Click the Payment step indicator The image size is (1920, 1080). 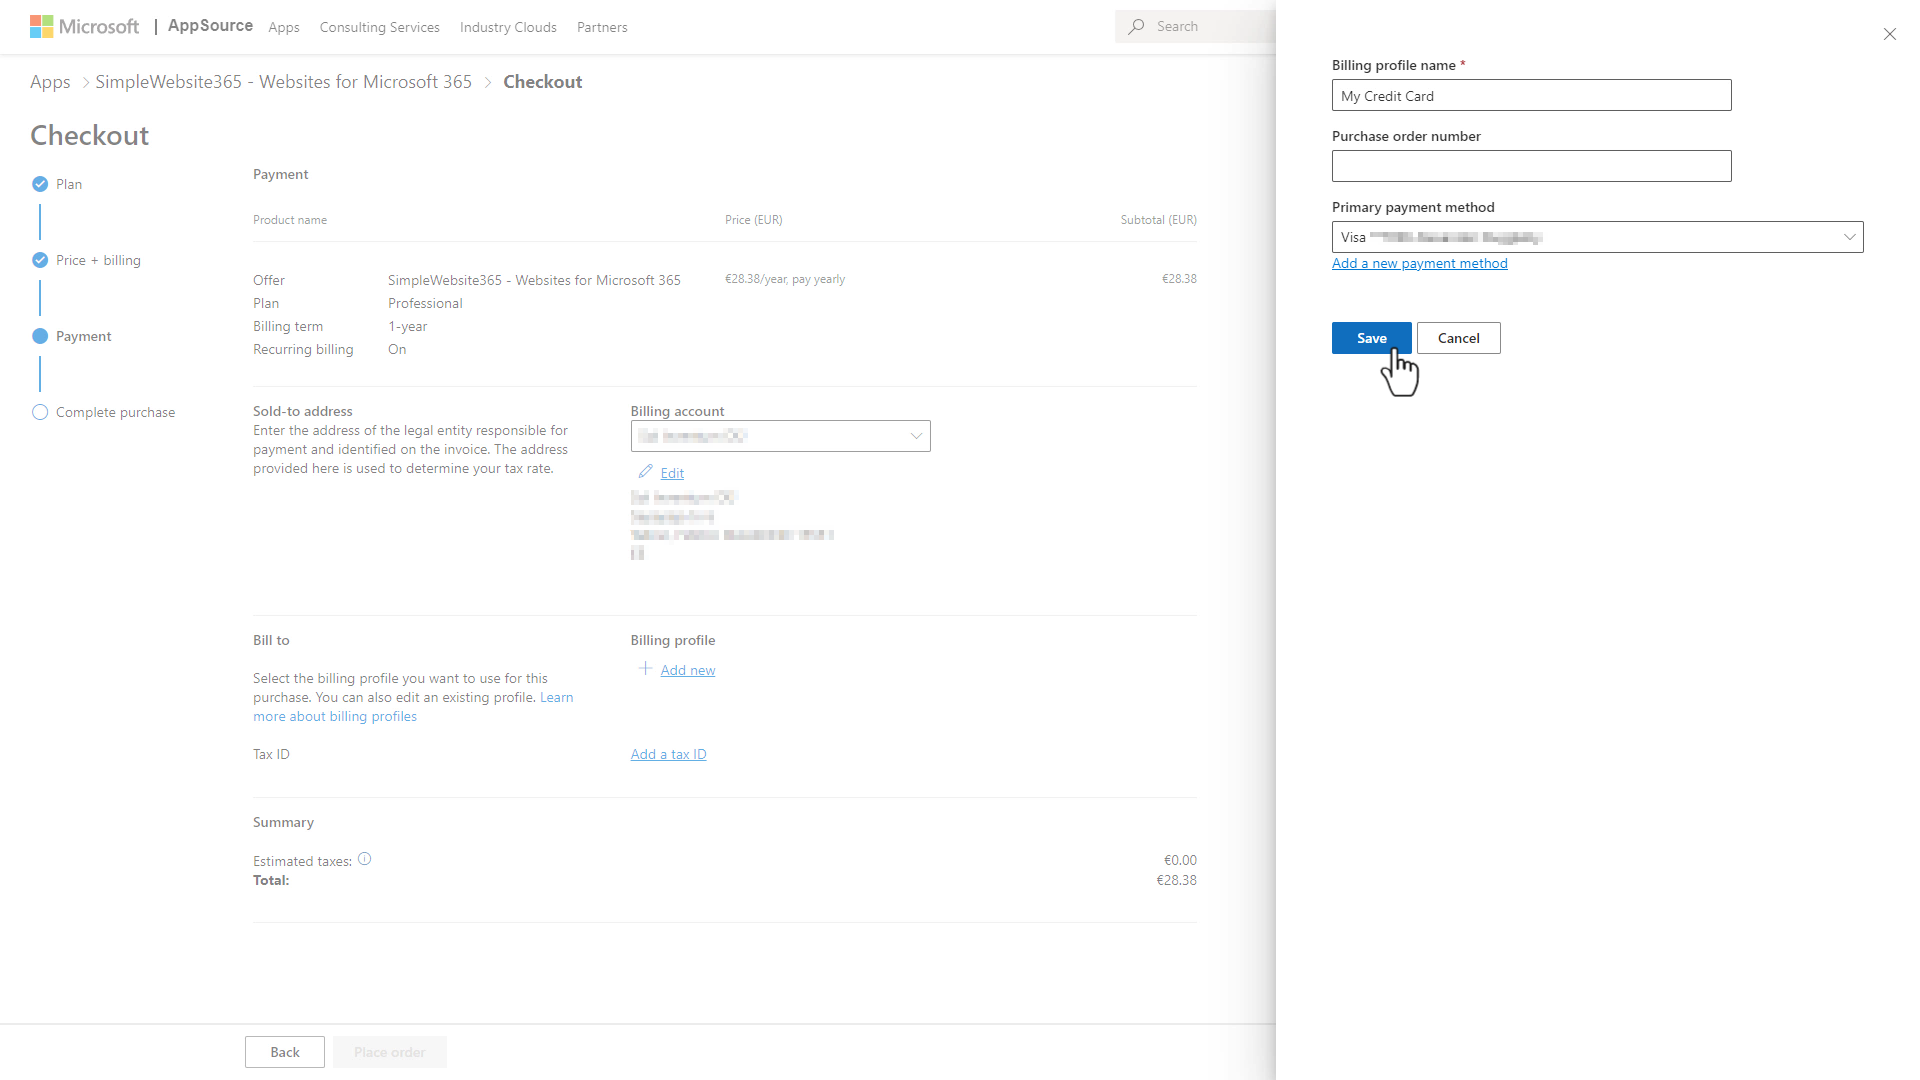pos(40,336)
